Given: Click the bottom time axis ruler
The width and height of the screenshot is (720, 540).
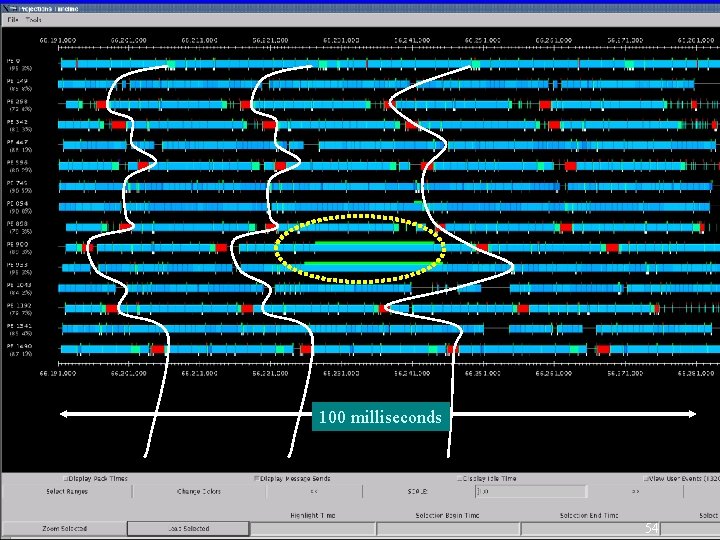Looking at the screenshot, I should click(x=389, y=365).
